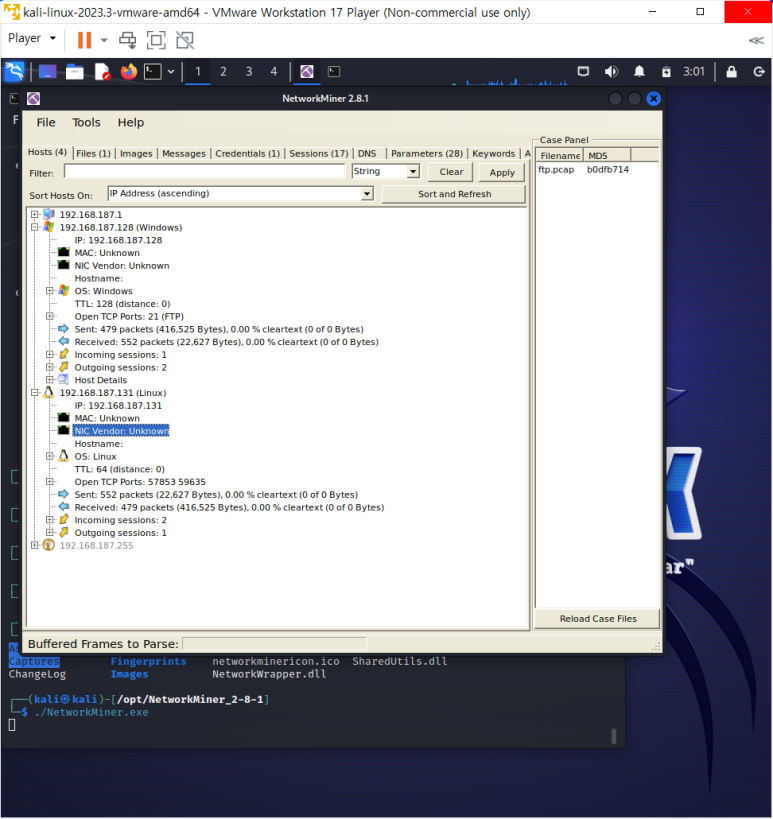
Task: Click the send Ctrl+Alt+Del icon in VMware toolbar
Action: 127,40
